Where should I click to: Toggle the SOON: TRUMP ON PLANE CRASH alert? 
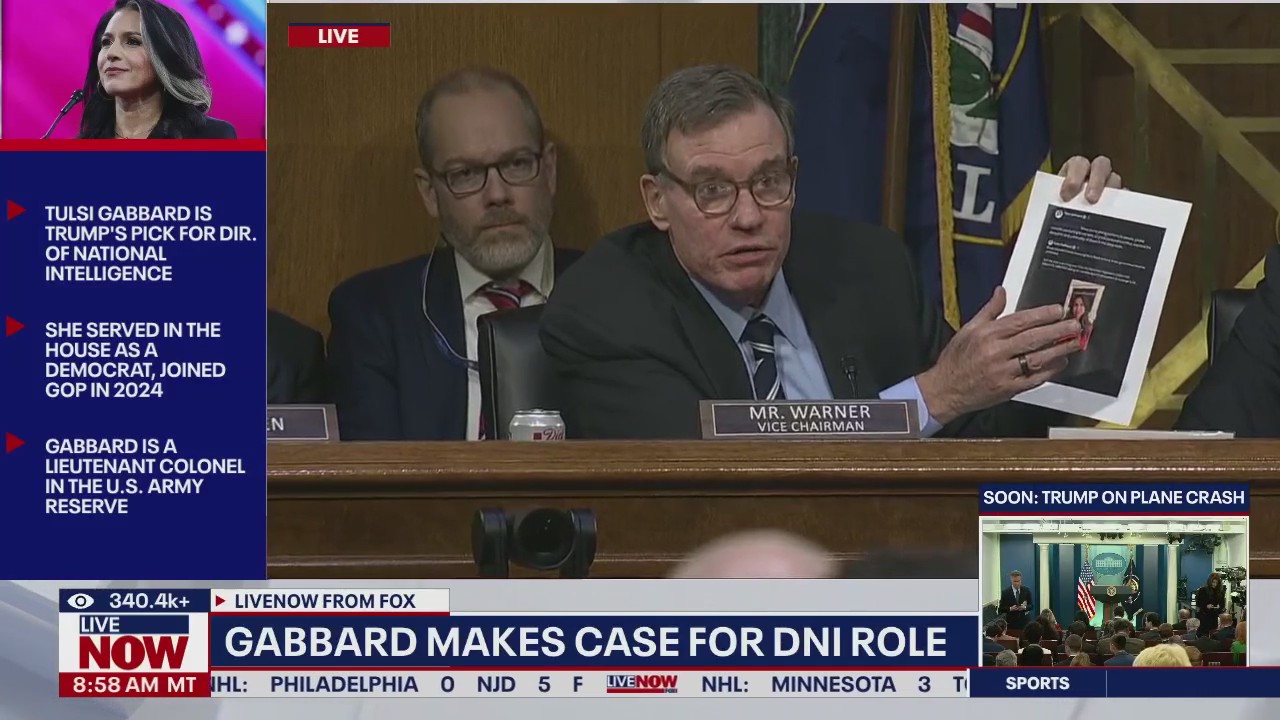(x=1113, y=497)
